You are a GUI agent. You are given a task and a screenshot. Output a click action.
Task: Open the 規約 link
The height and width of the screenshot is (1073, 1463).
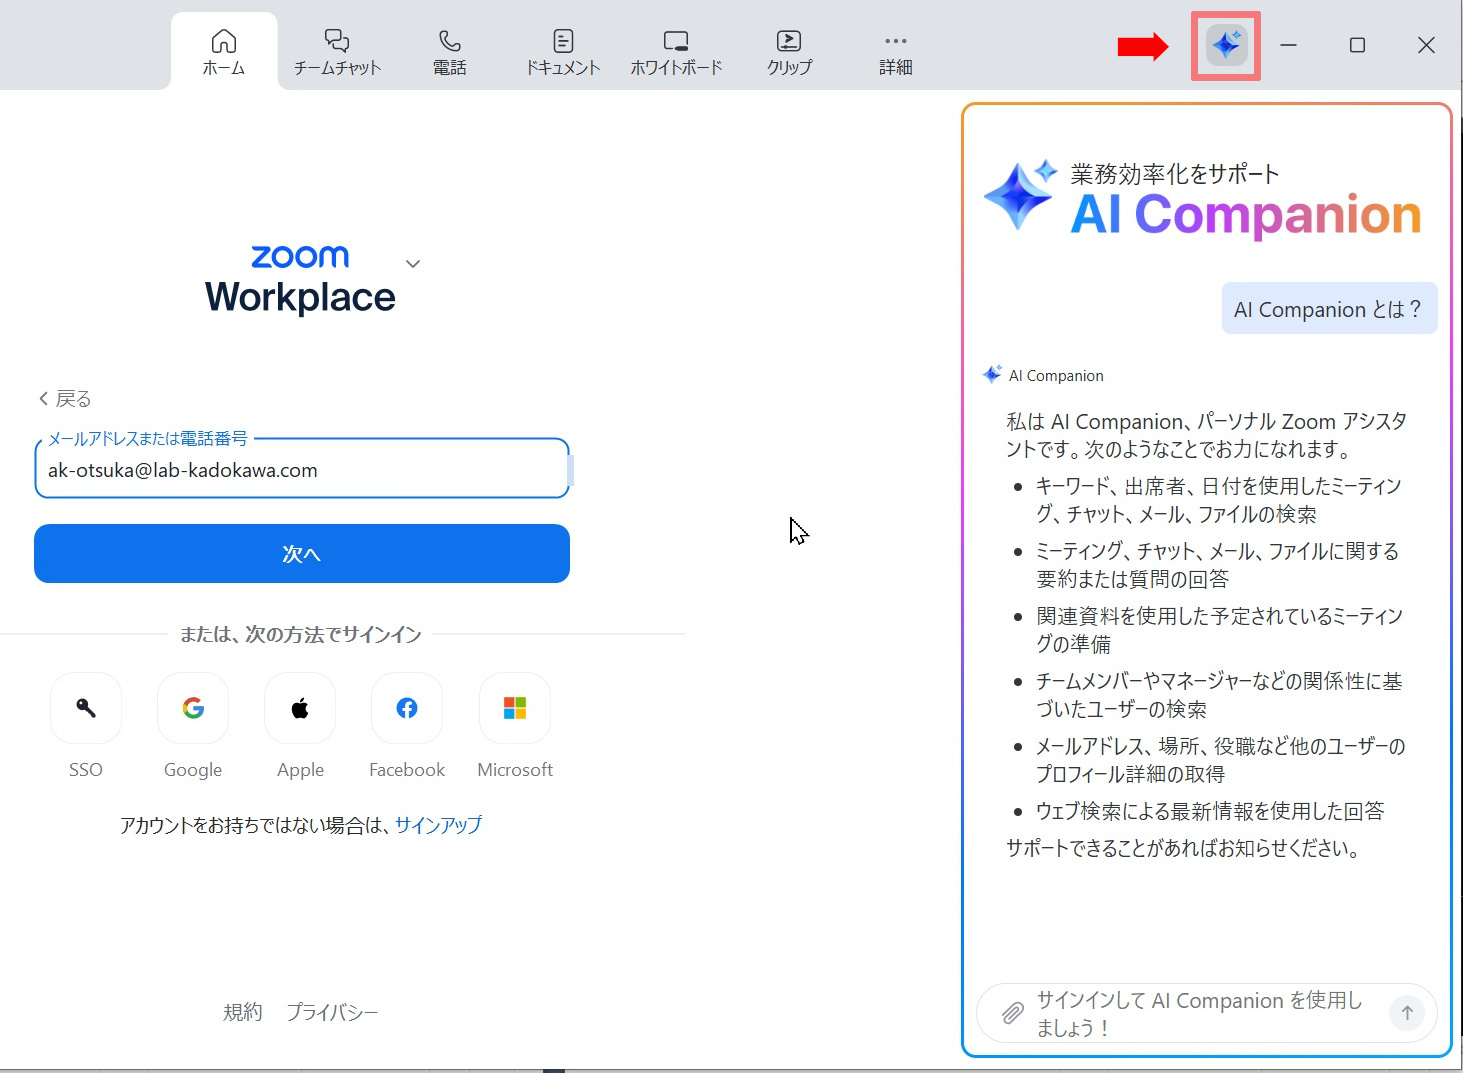tap(243, 1012)
